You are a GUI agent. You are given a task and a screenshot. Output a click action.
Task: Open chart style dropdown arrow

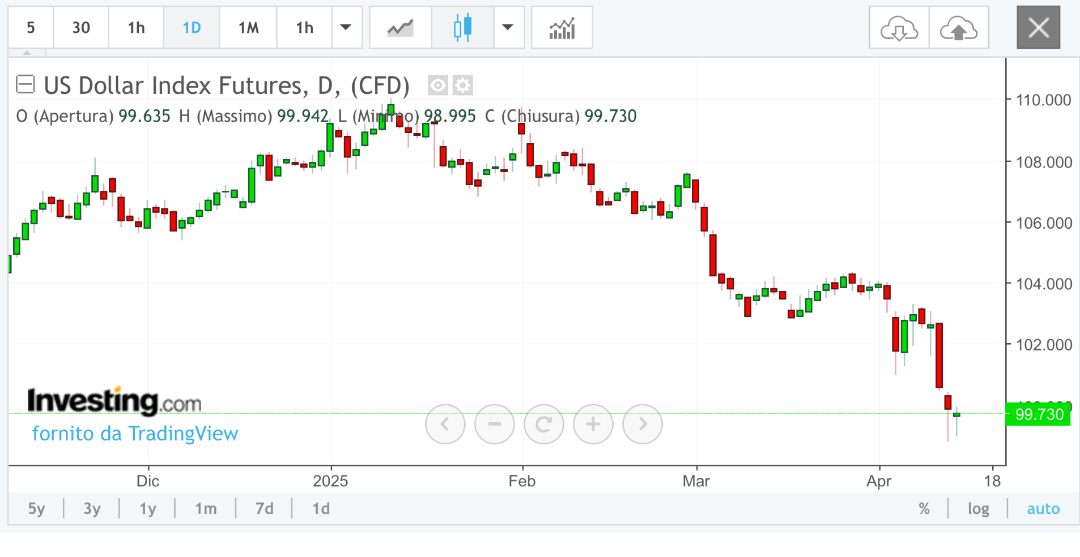coord(508,28)
